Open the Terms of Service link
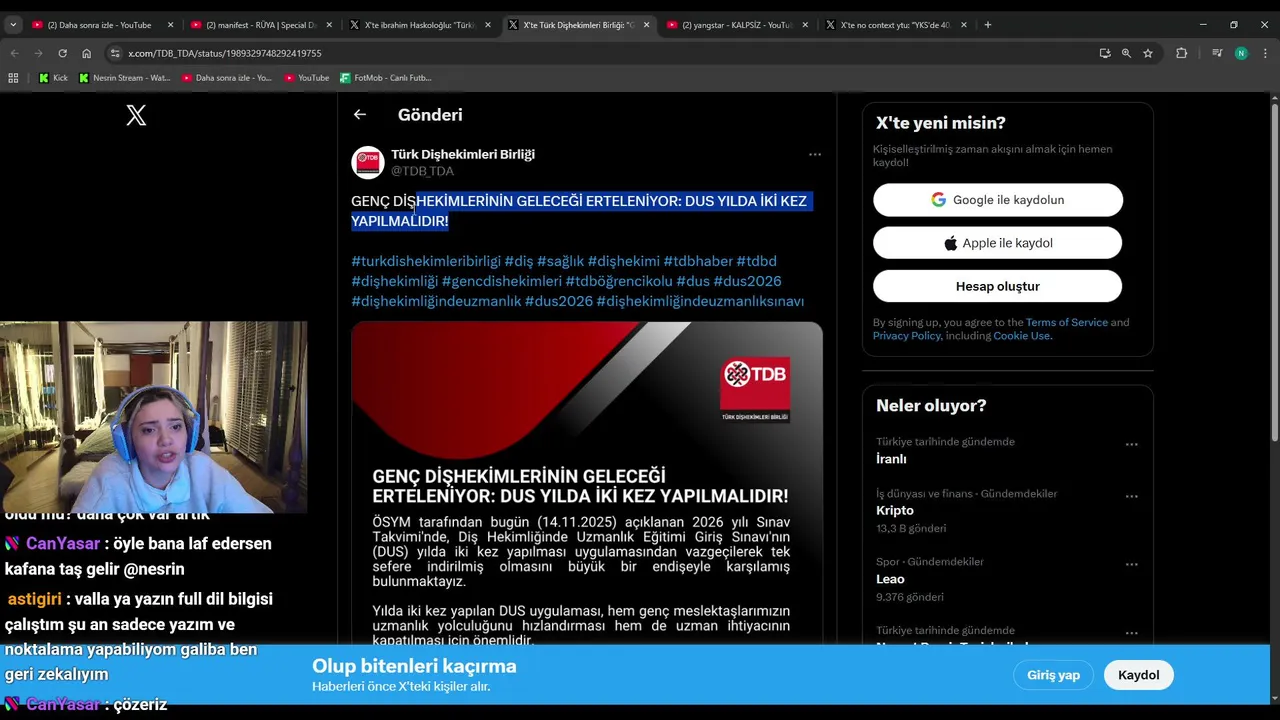The image size is (1280, 720). (1066, 322)
